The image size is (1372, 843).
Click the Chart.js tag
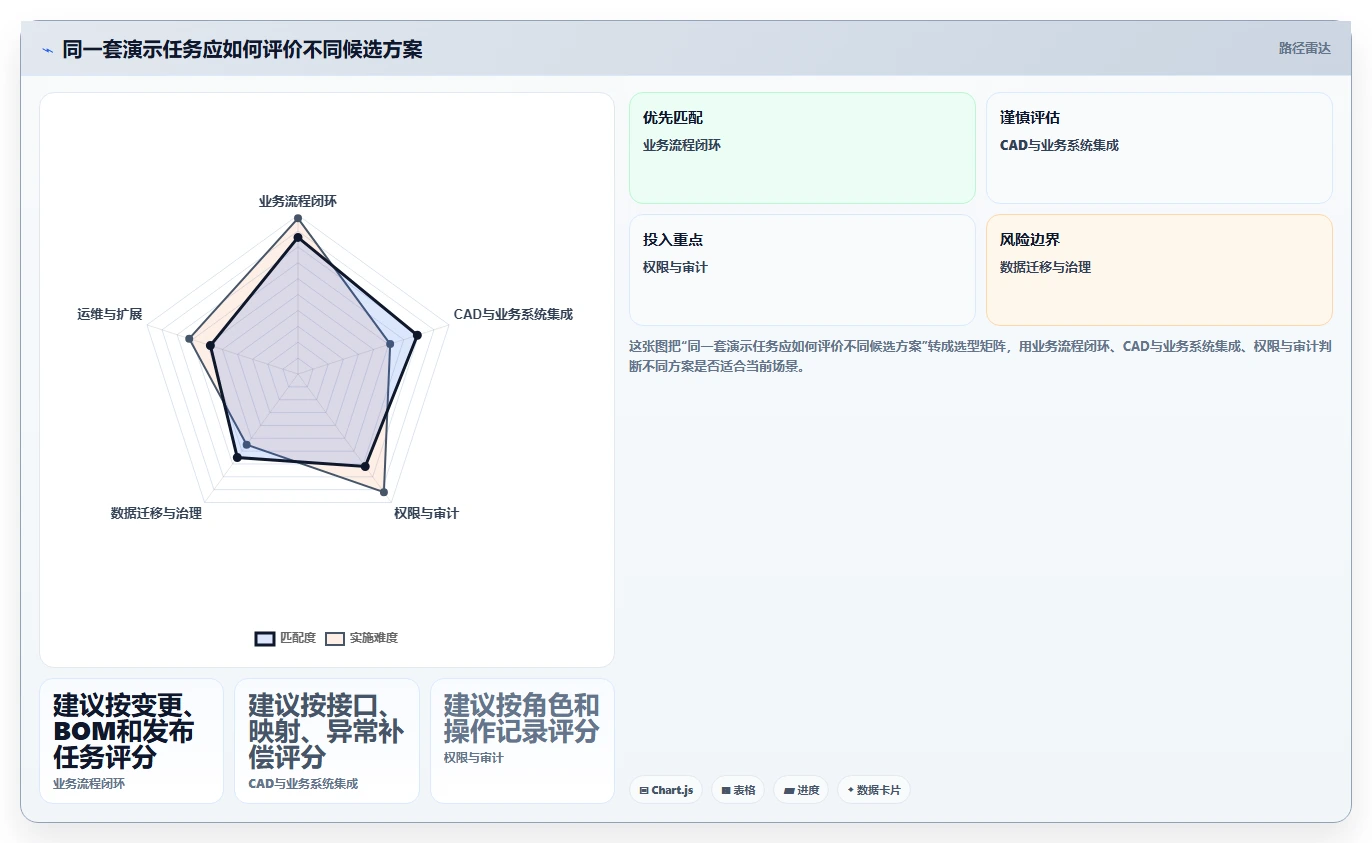coord(666,790)
